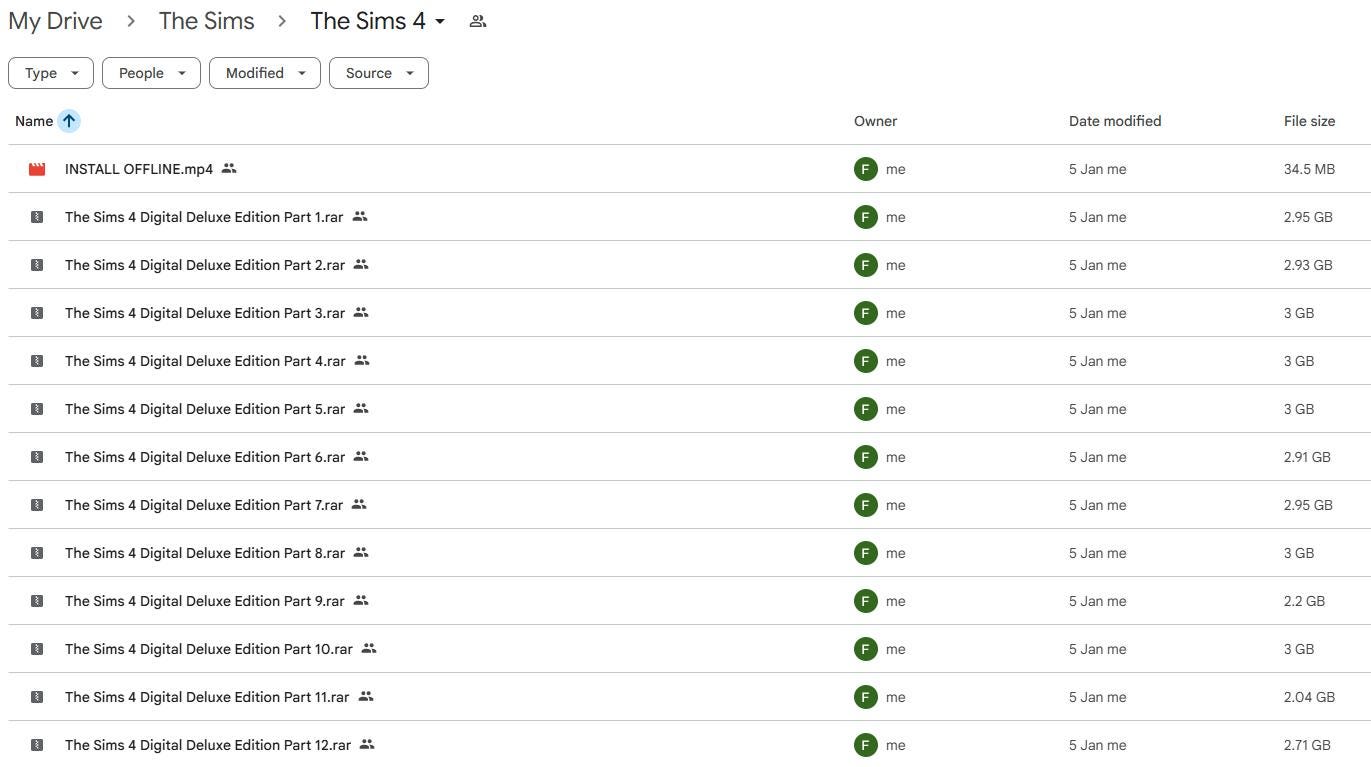Click the archive icon for Part 12.rar
1371x767 pixels.
[37, 744]
